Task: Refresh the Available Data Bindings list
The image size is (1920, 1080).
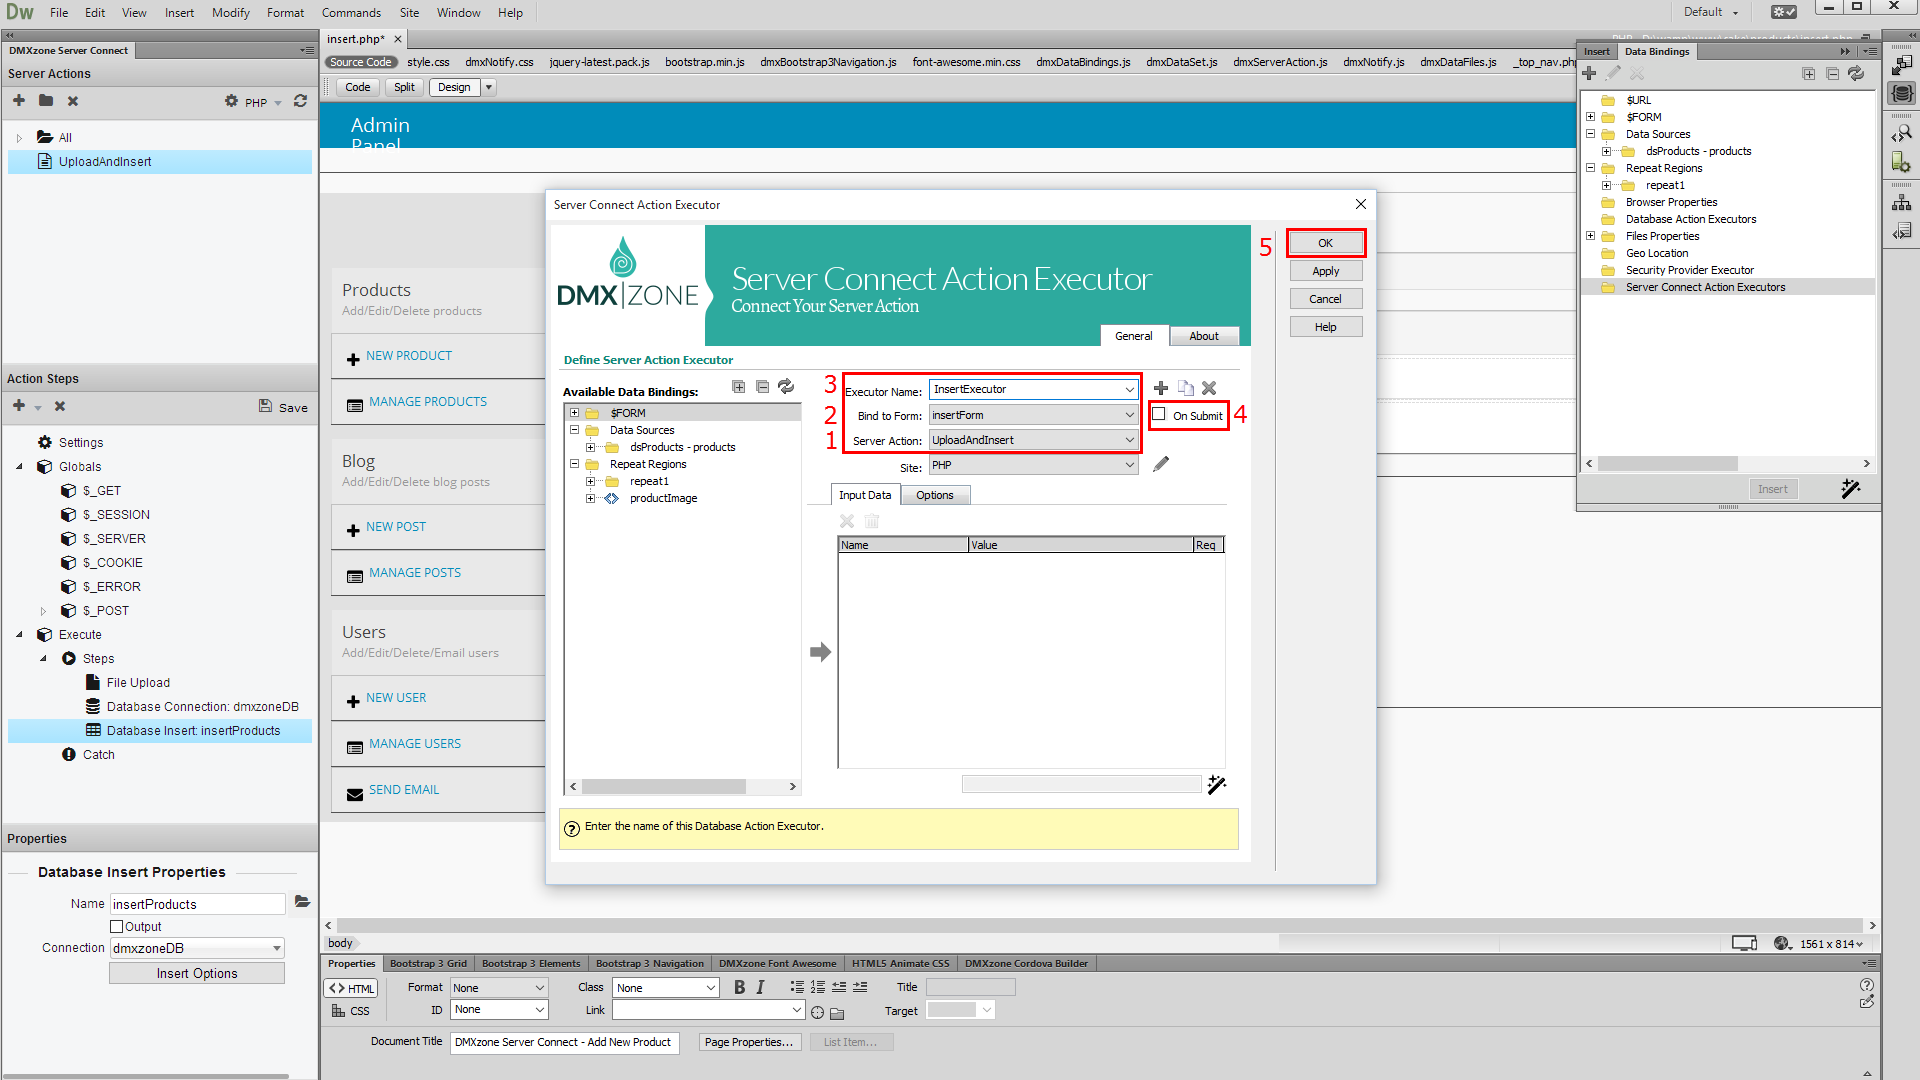Action: pyautogui.click(x=786, y=387)
